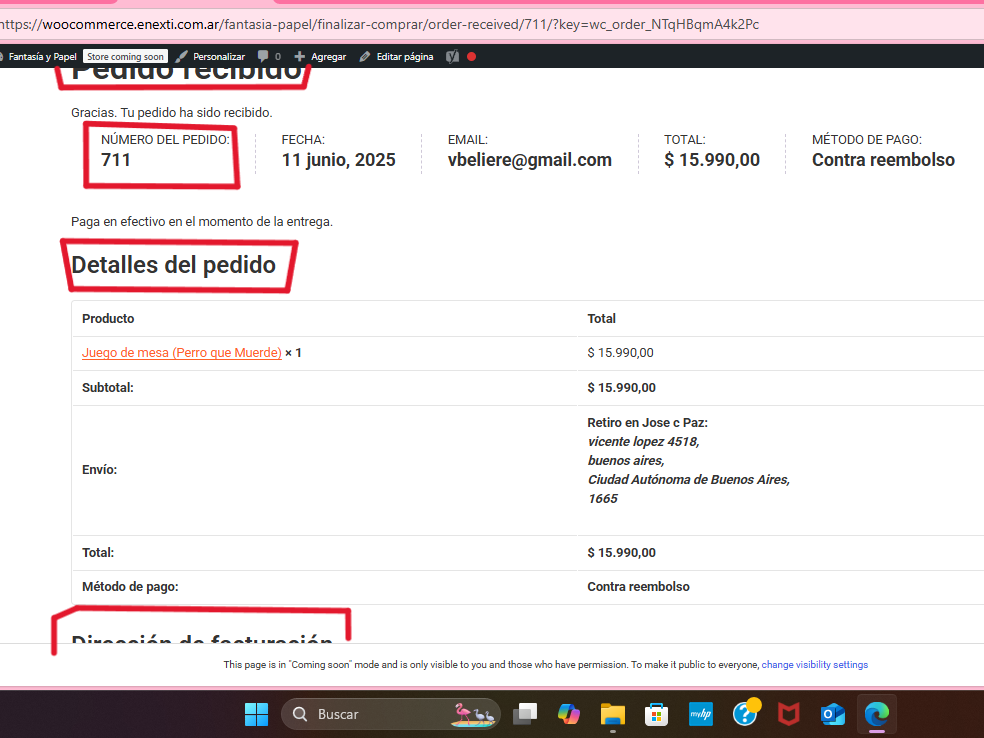
Task: Click the Store coming soon badge
Action: (125, 57)
